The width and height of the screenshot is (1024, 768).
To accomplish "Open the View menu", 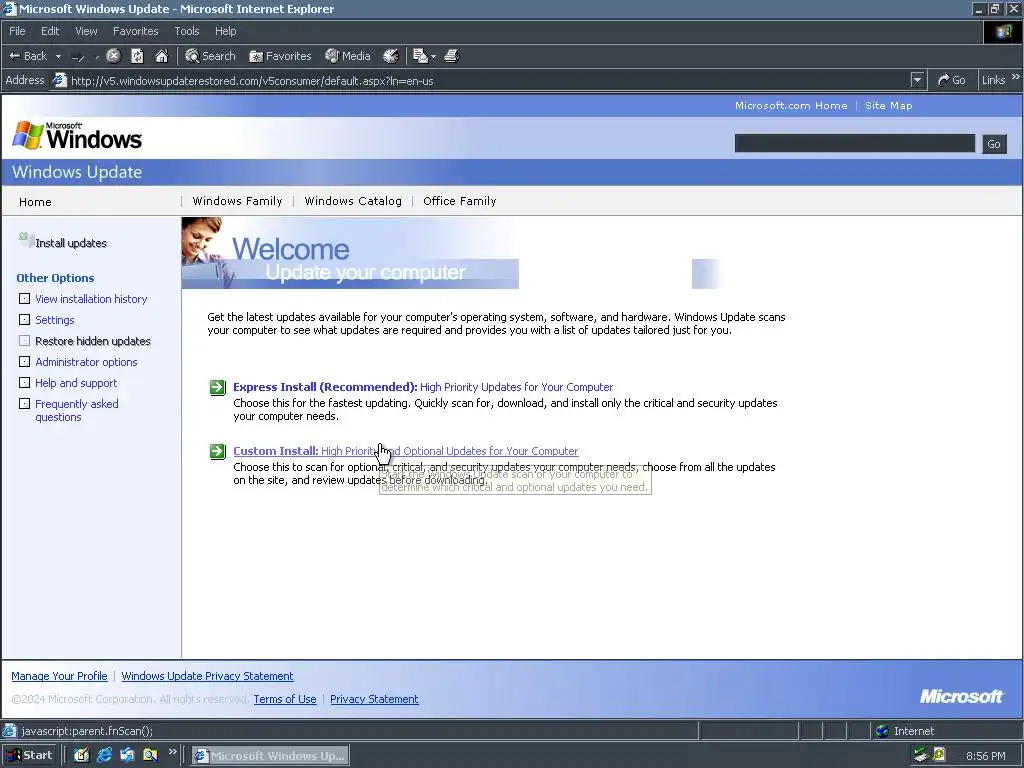I will tap(86, 31).
